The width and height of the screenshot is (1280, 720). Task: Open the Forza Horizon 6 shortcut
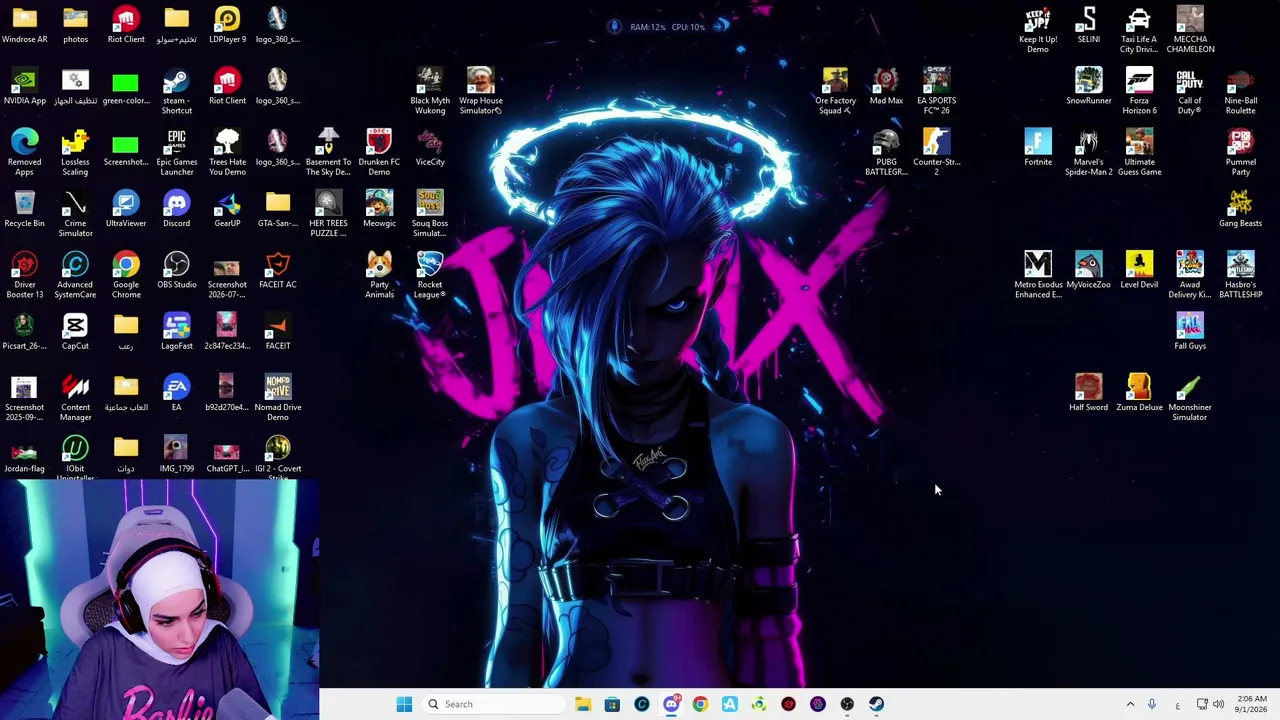1139,92
